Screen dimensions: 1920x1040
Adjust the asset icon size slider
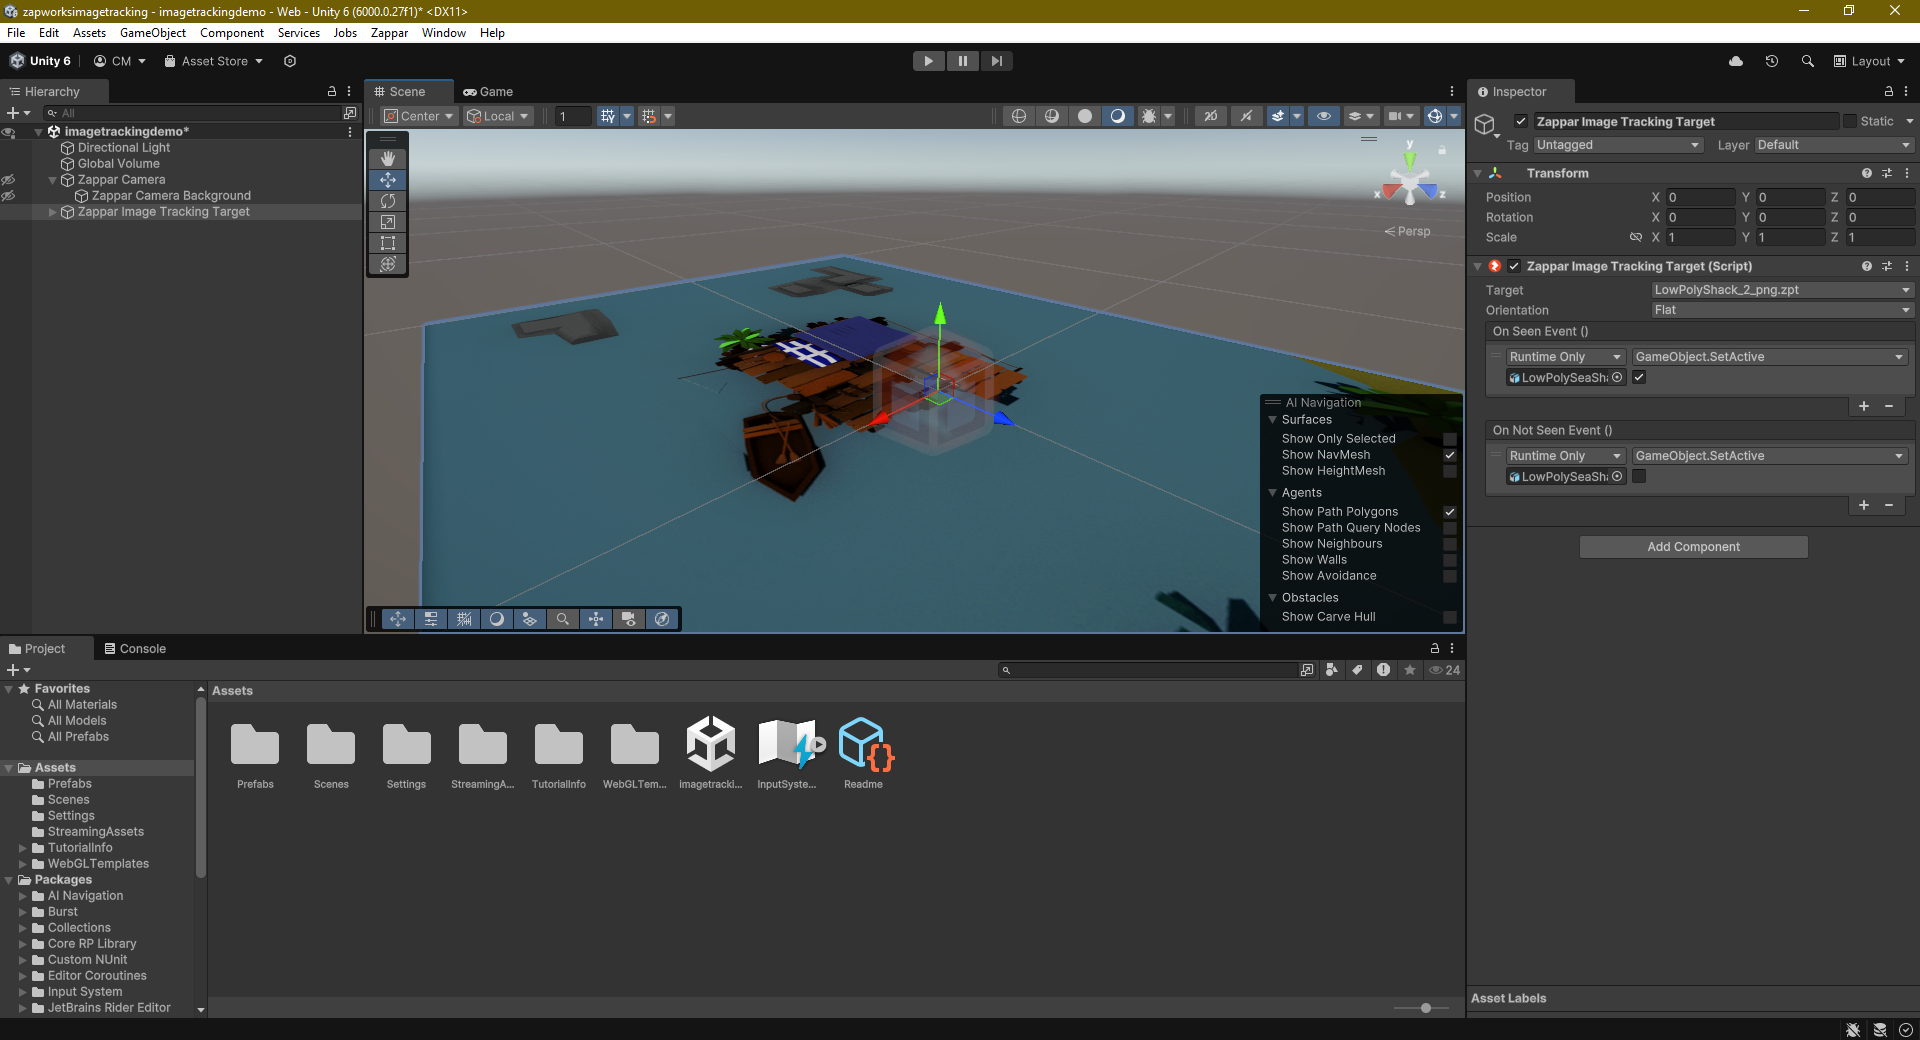(1425, 1008)
